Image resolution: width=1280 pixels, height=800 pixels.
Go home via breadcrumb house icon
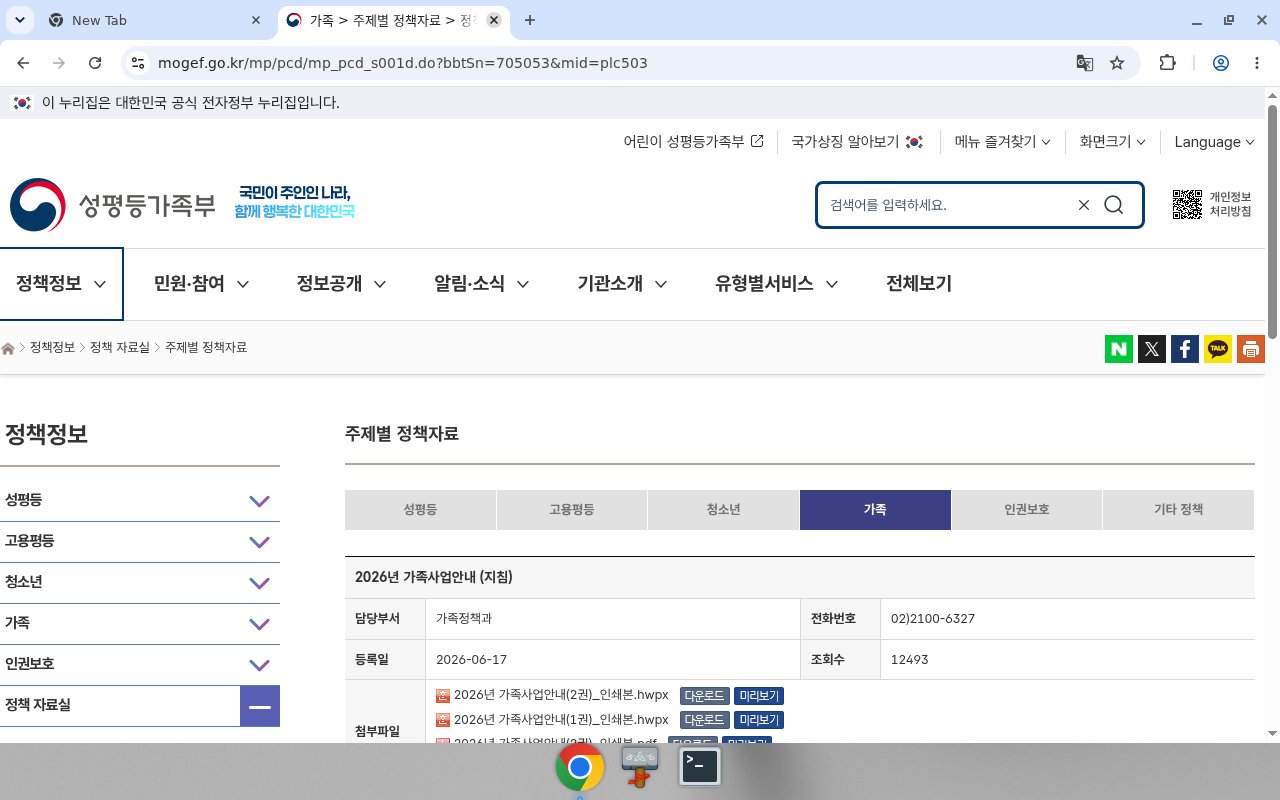[x=9, y=348]
